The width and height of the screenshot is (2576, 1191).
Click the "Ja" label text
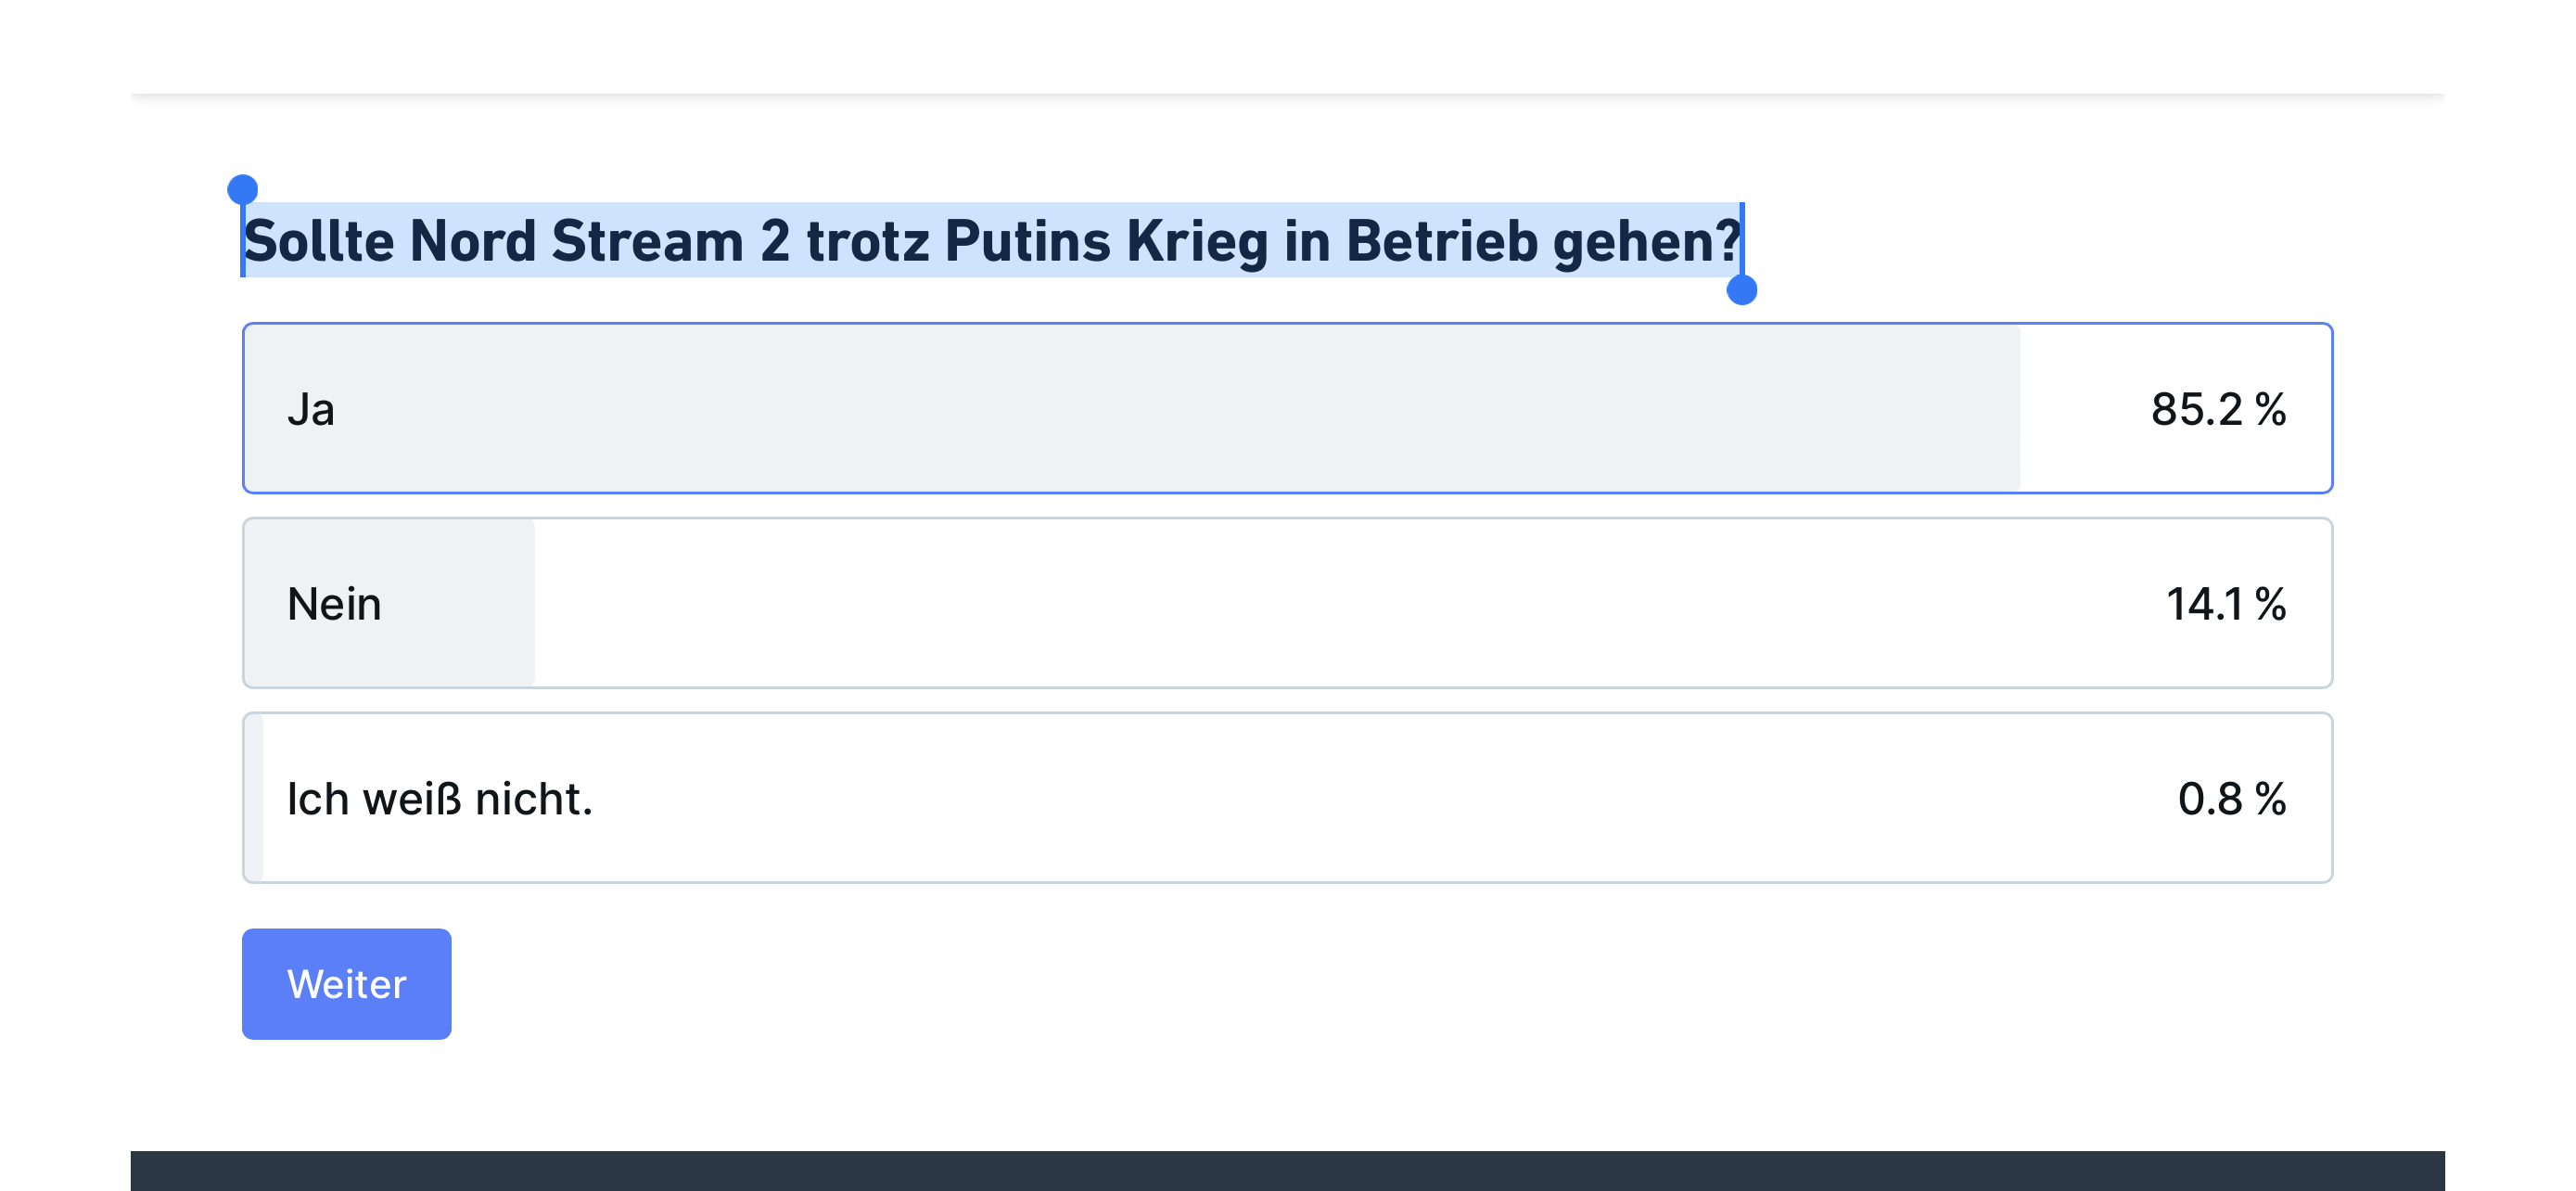pyautogui.click(x=310, y=409)
